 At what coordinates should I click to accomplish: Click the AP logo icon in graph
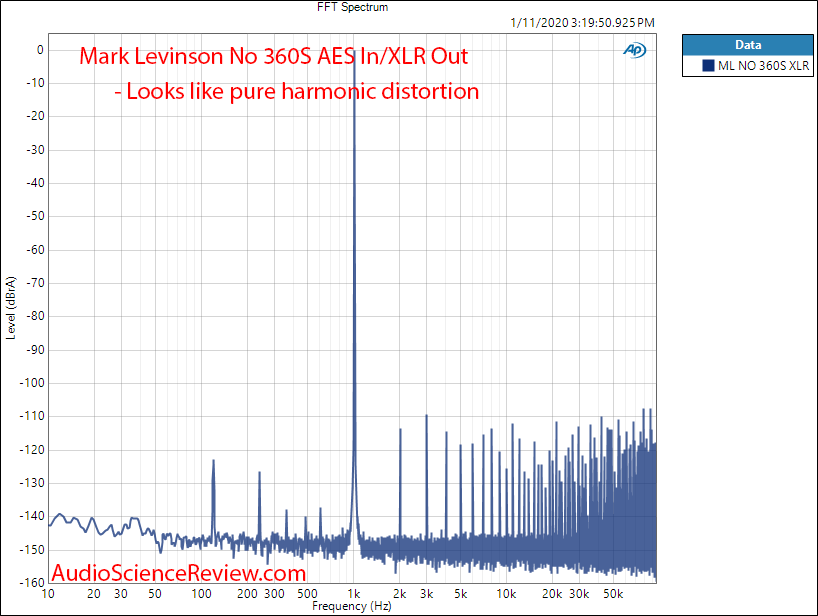(x=634, y=50)
